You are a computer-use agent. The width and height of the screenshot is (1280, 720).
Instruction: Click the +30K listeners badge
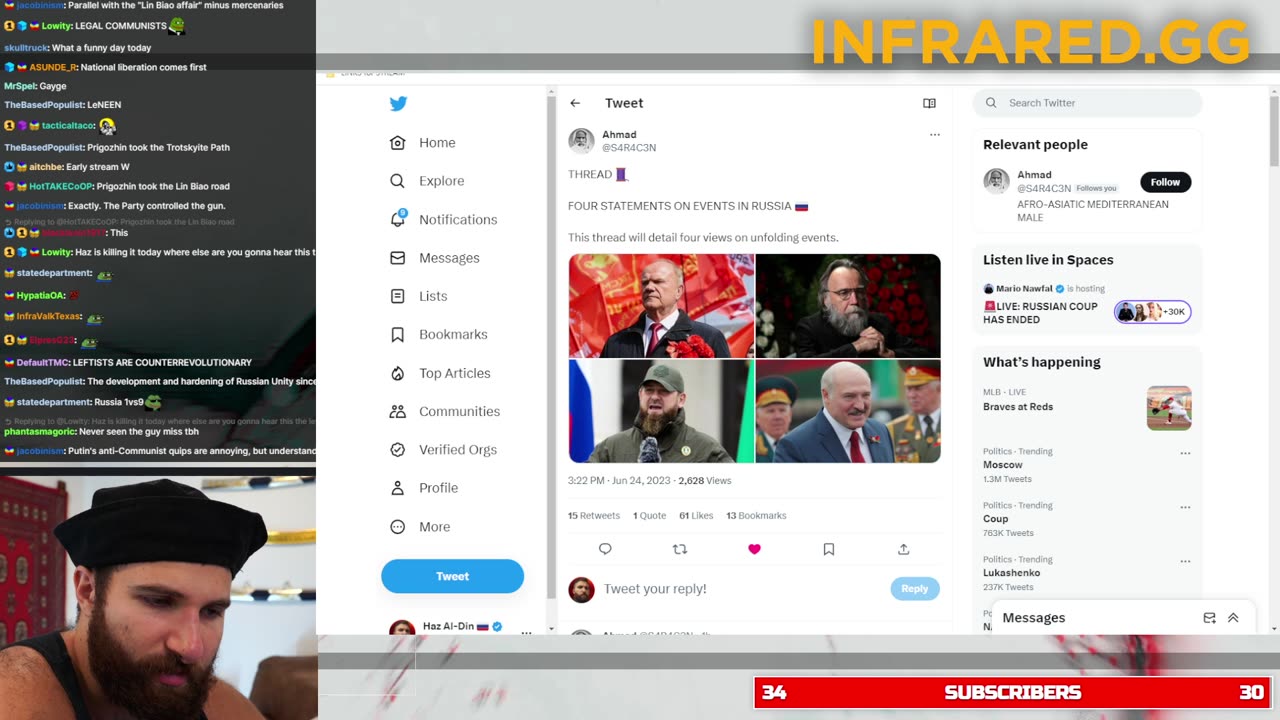(x=1153, y=312)
